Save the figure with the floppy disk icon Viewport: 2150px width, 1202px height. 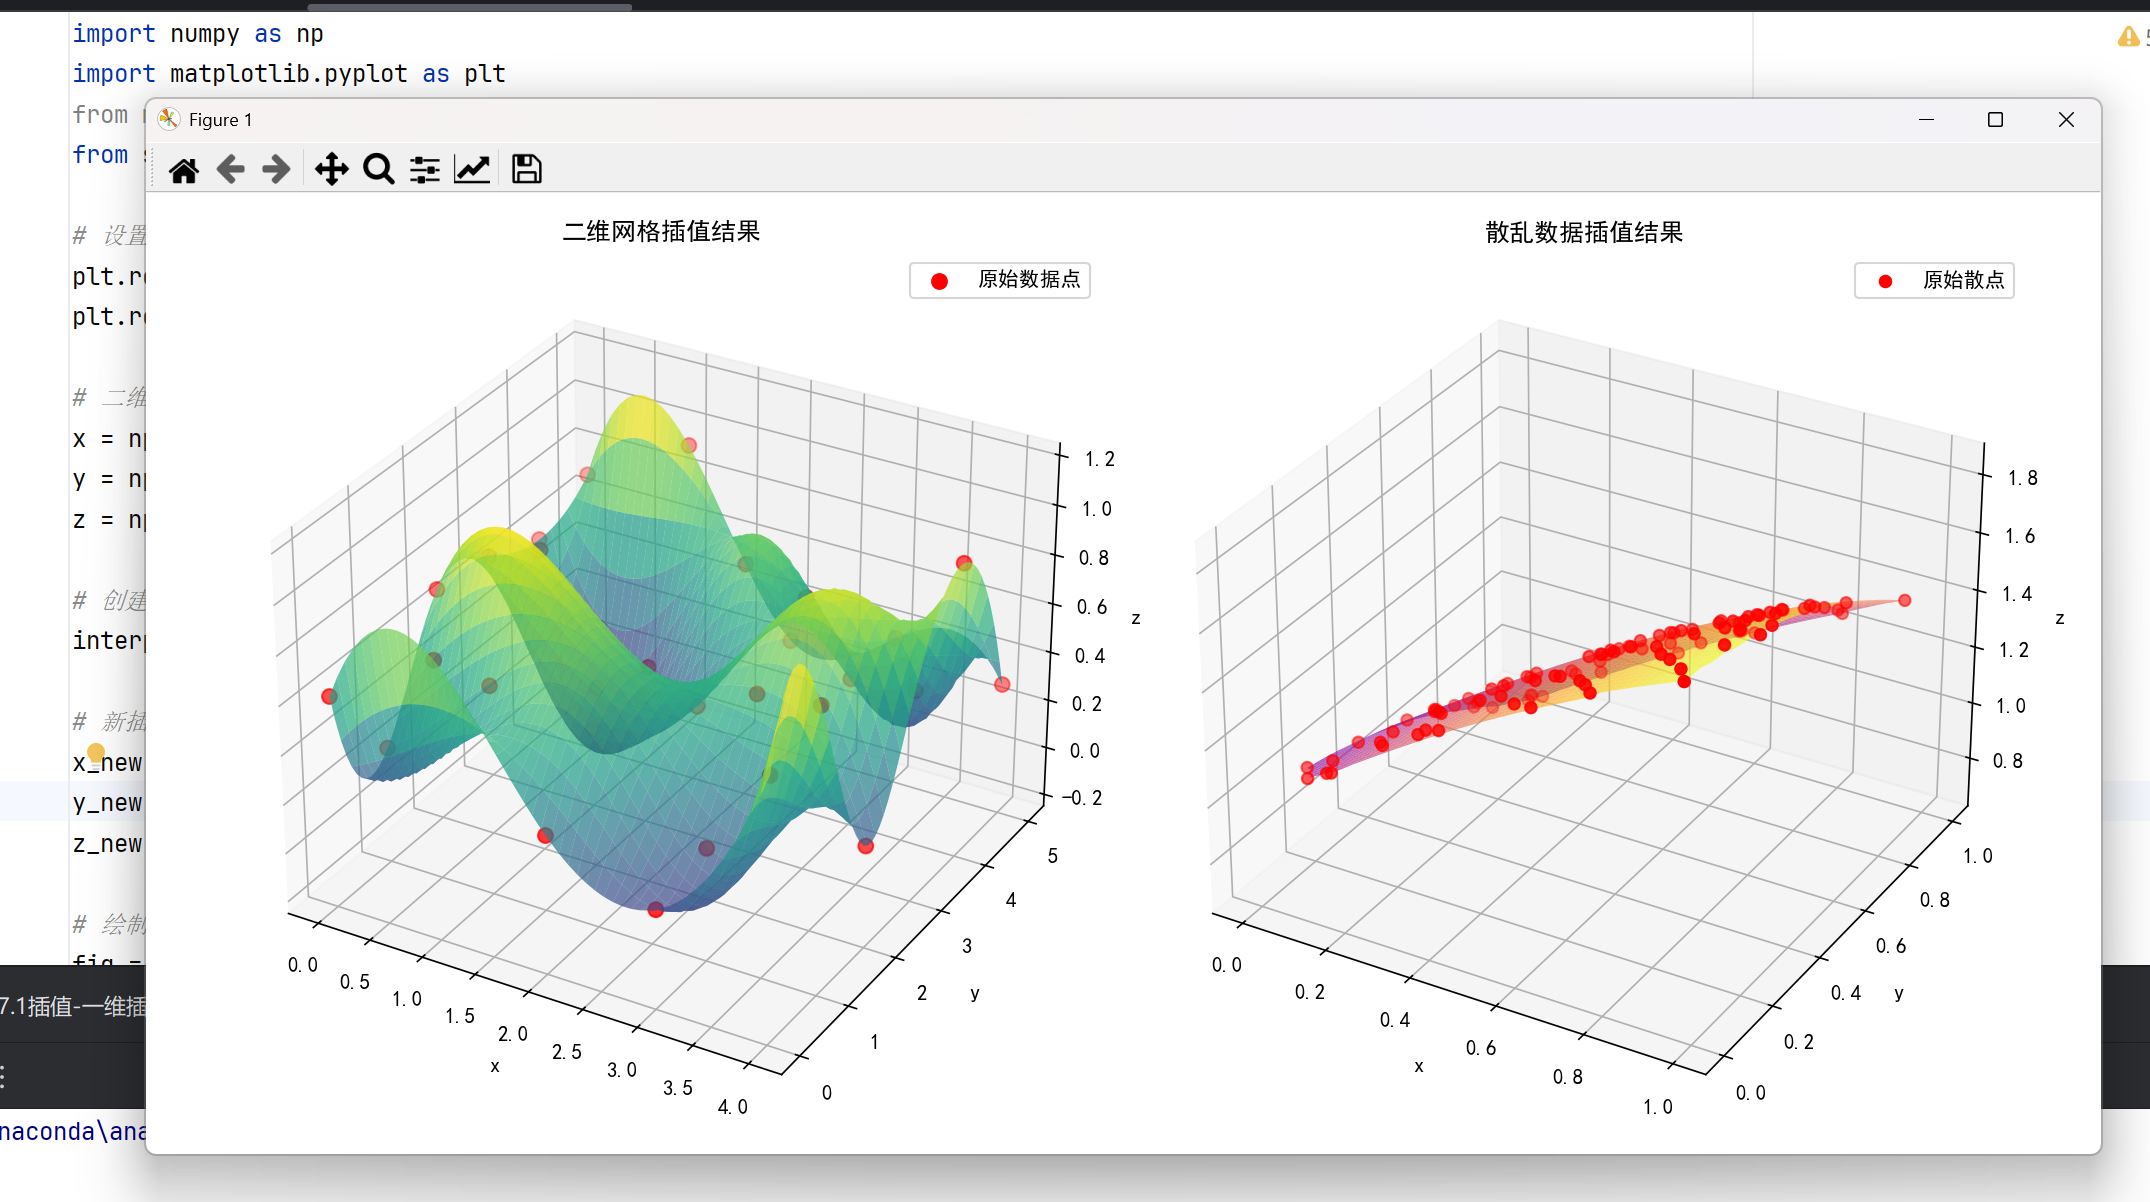click(x=526, y=170)
